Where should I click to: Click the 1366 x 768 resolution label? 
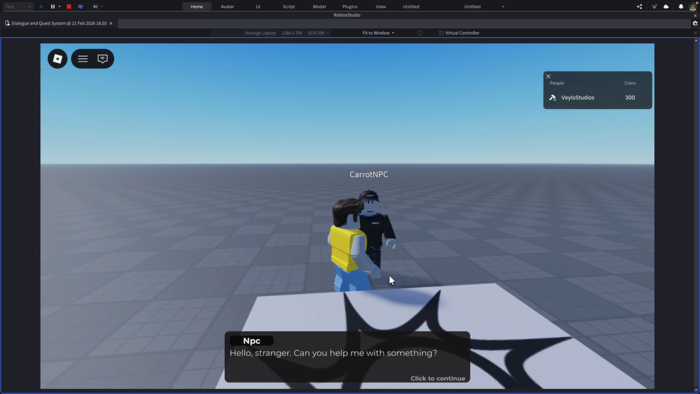pyautogui.click(x=292, y=33)
